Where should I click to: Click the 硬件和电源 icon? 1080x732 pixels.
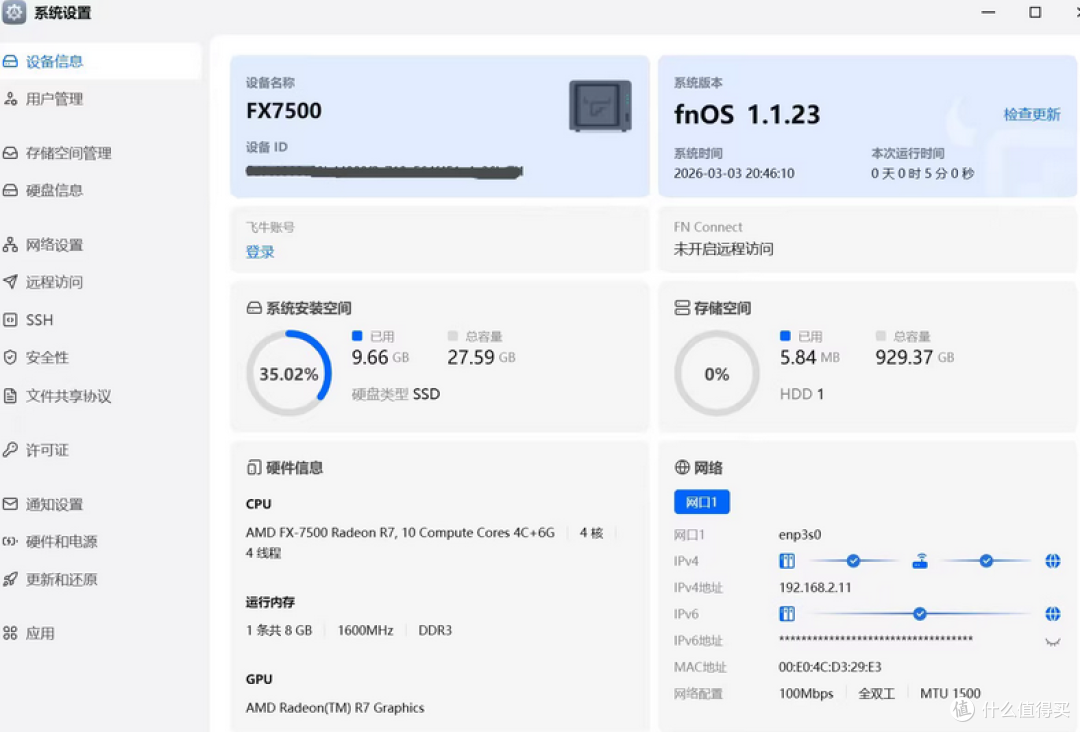(x=10, y=541)
